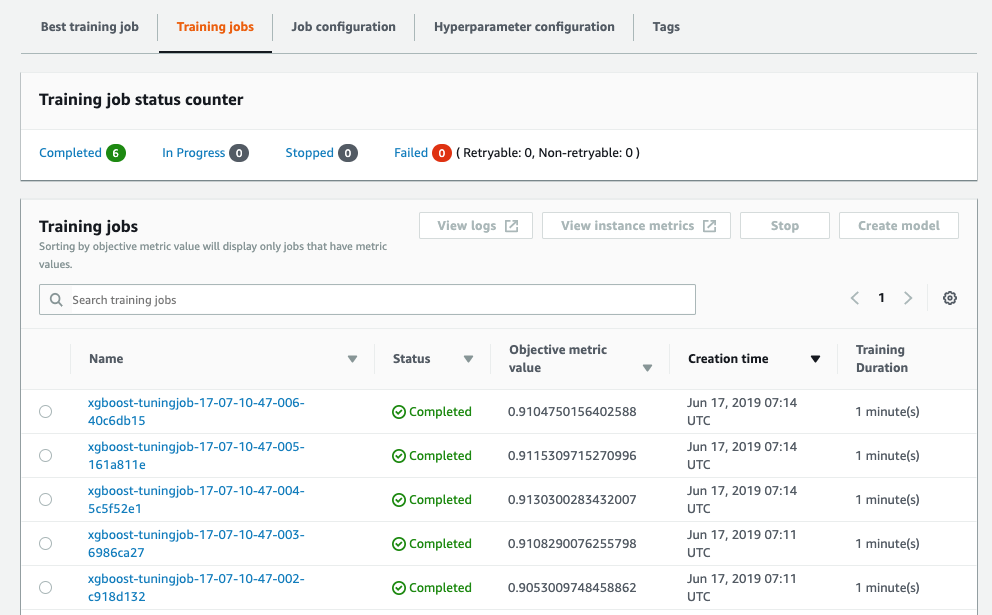This screenshot has width=992, height=615.
Task: Click the View logs button
Action: [x=476, y=226]
